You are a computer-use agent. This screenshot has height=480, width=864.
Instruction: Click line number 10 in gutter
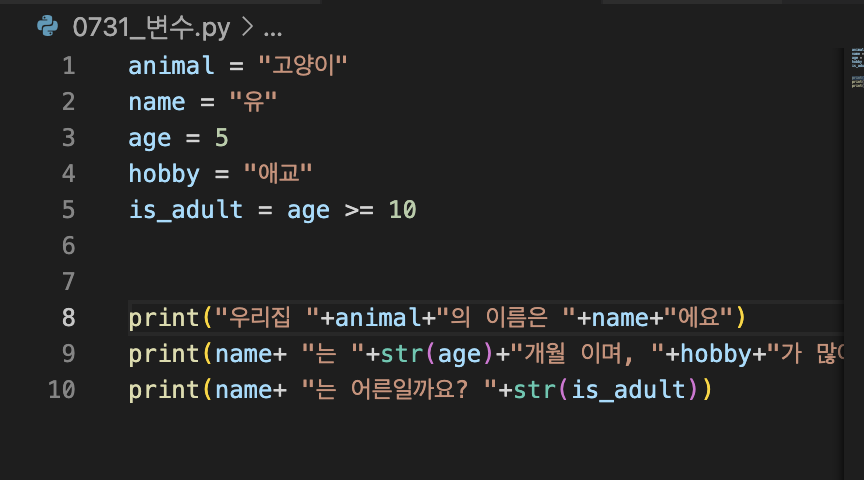click(62, 390)
